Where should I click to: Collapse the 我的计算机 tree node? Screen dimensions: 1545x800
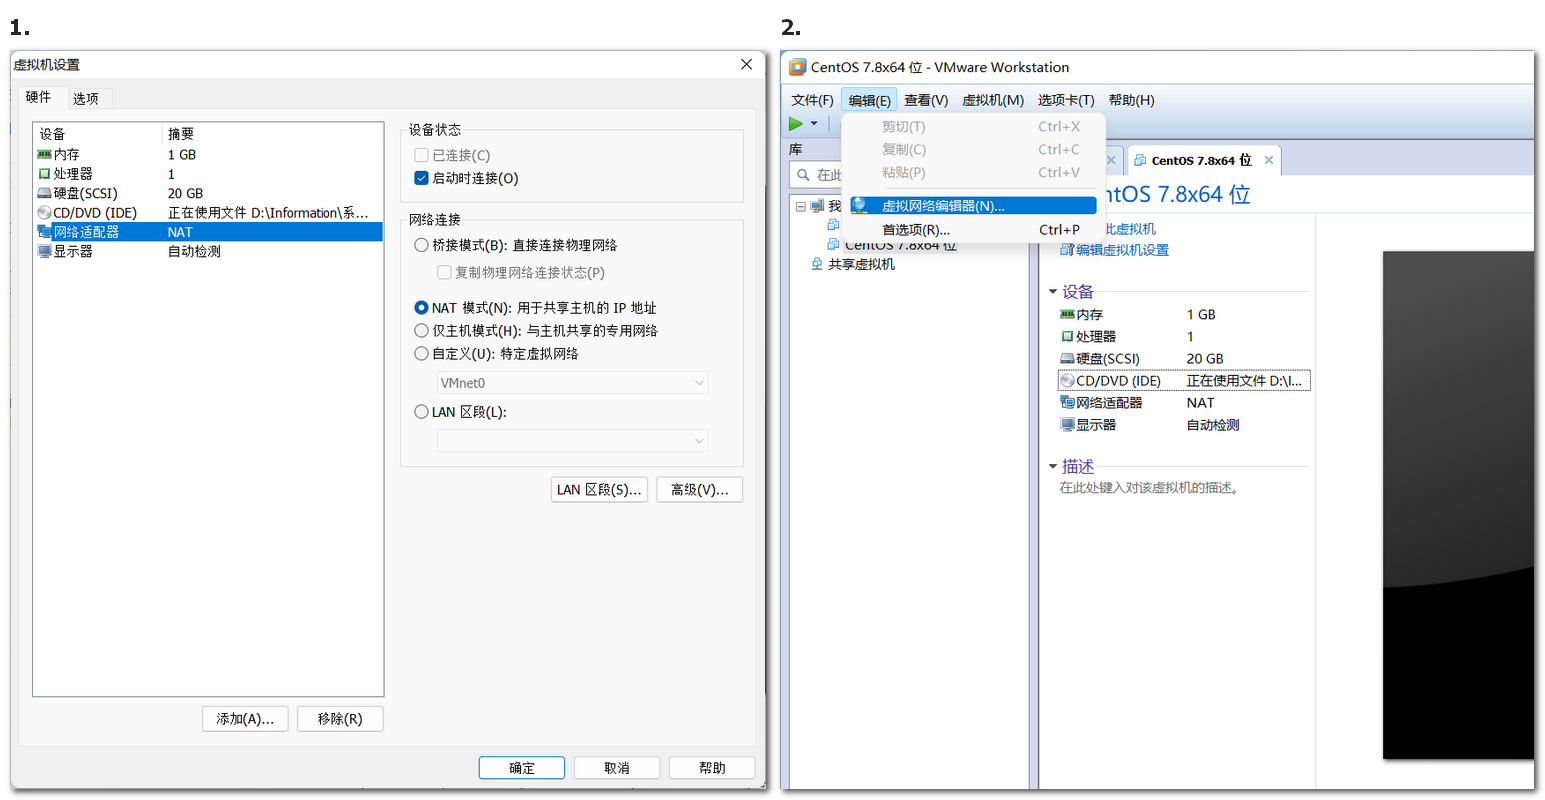[800, 206]
